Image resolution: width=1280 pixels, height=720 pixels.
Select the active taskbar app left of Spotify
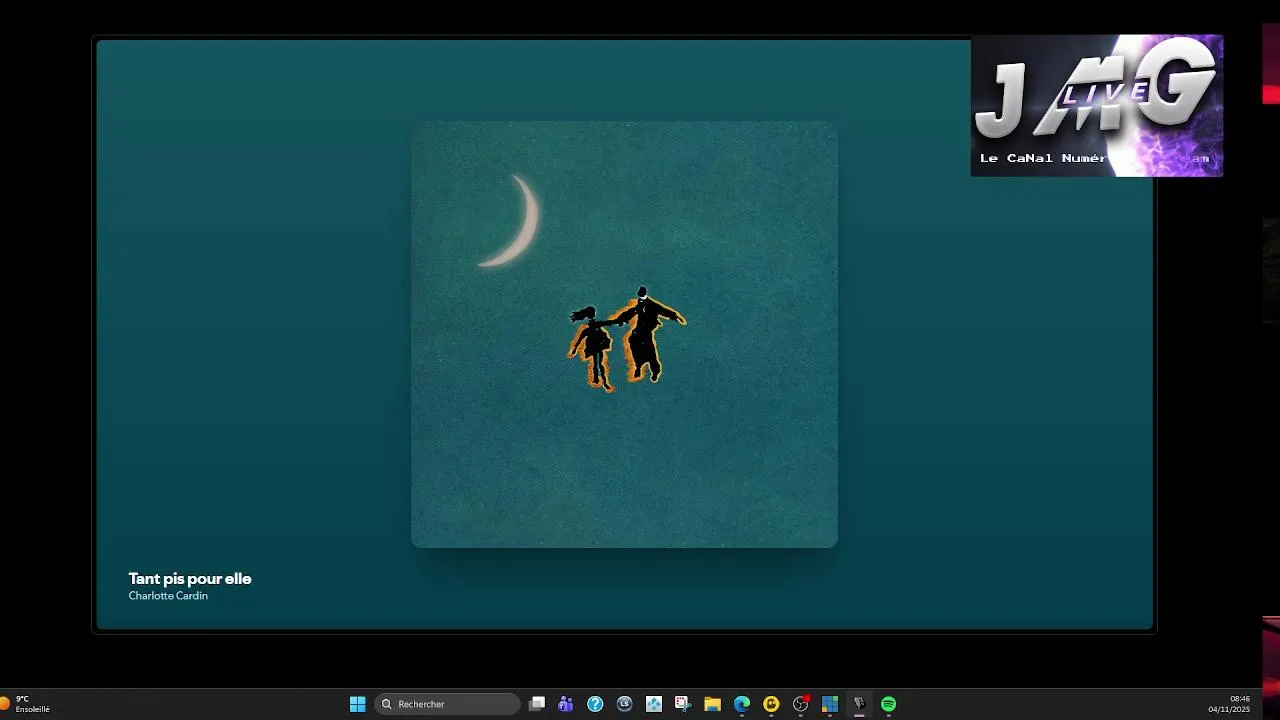(x=859, y=704)
